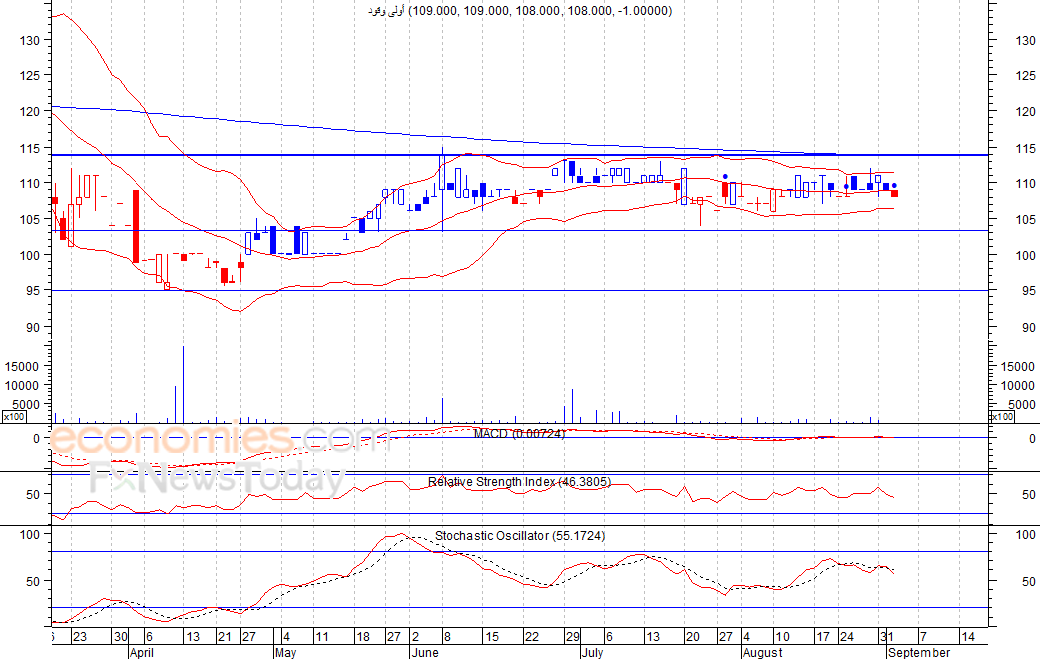
Task: Click date label 7 in September
Action: pos(923,636)
